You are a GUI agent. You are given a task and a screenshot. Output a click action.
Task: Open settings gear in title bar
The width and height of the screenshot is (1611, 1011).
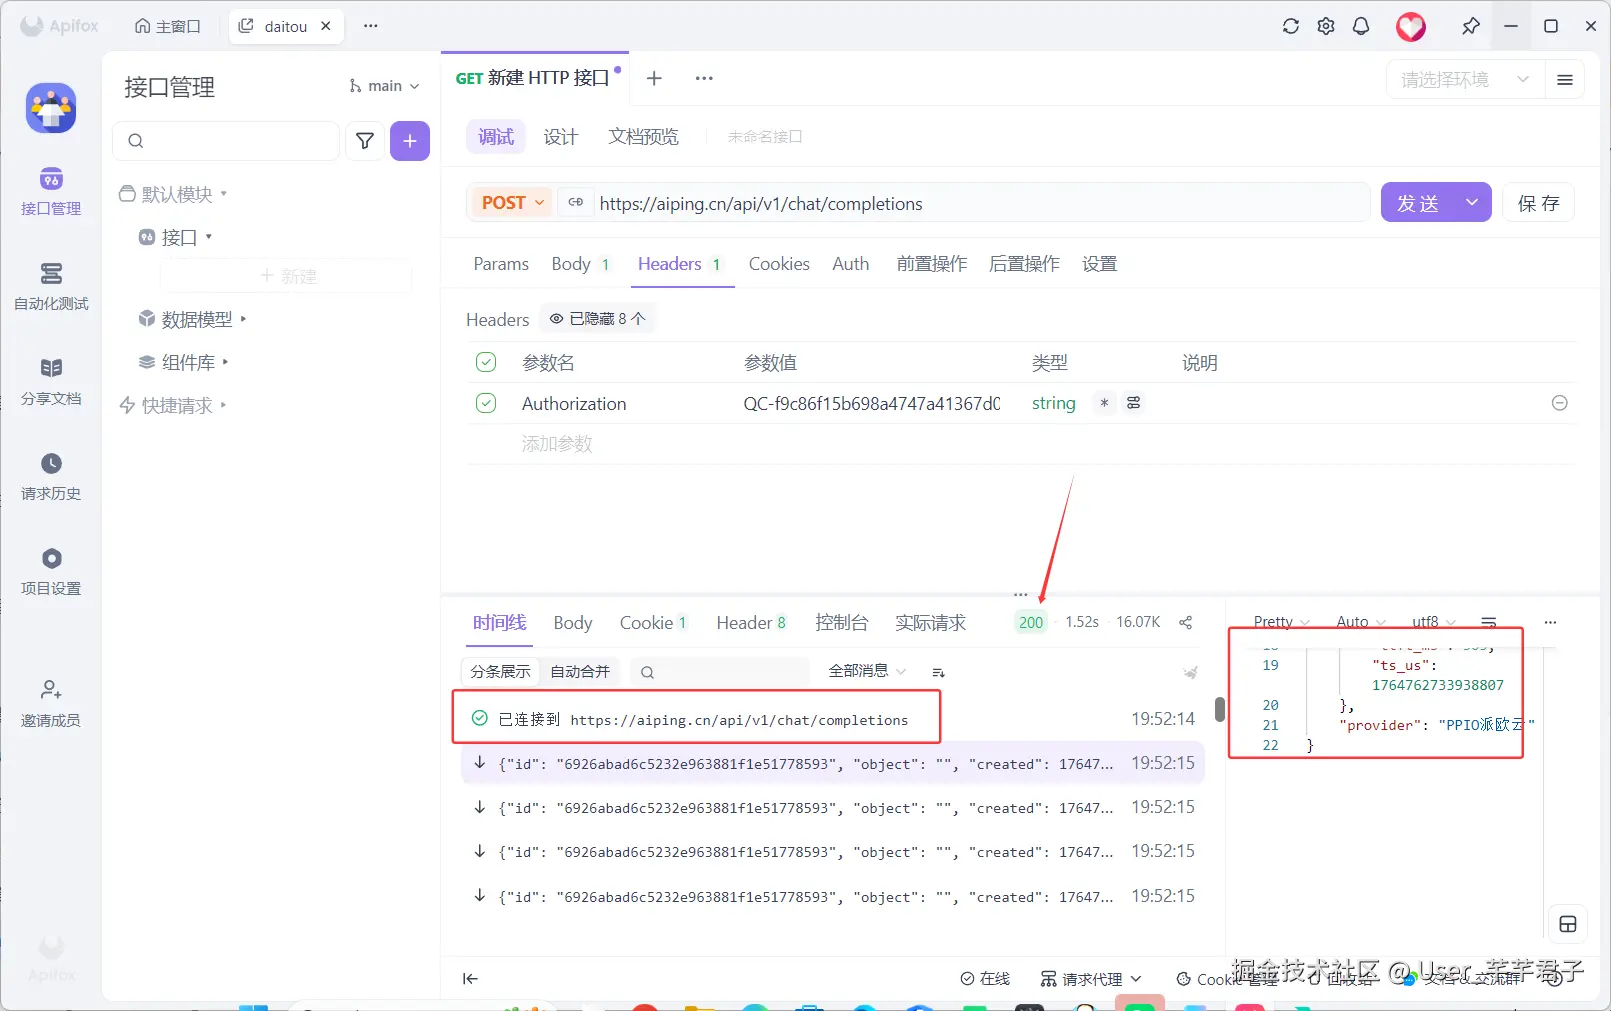coord(1326,27)
